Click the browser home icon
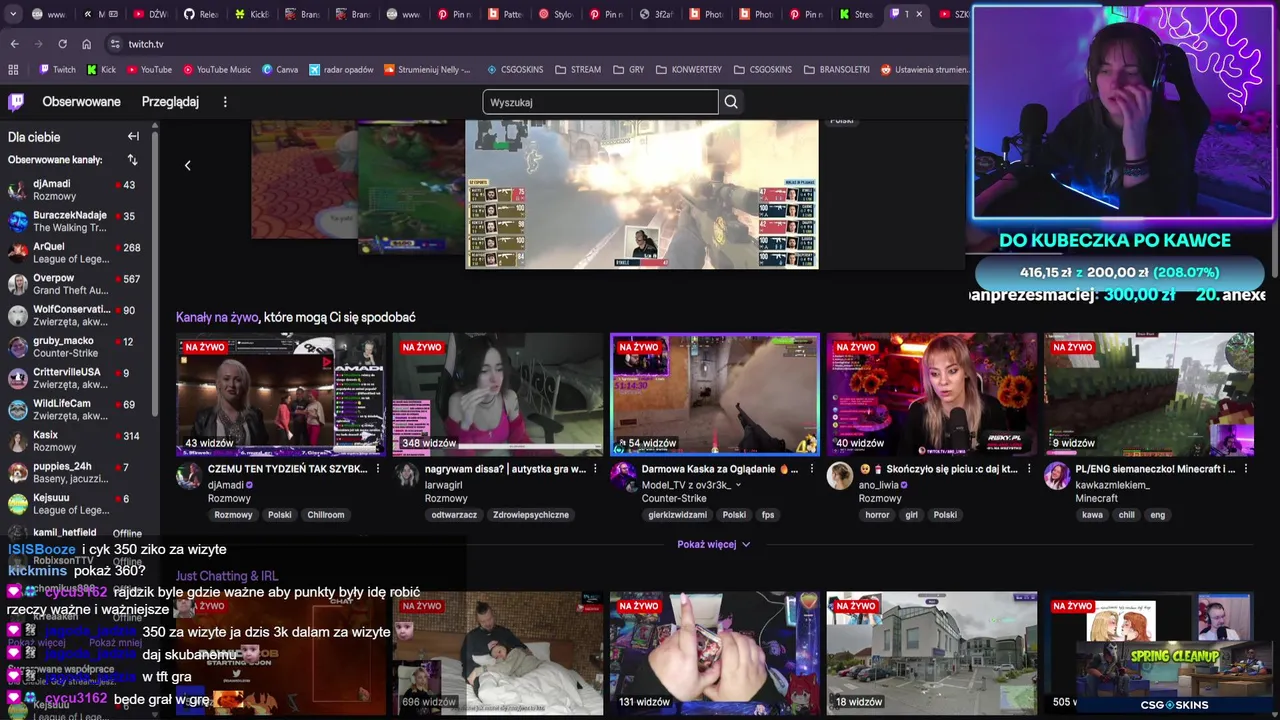The height and width of the screenshot is (720, 1280). (86, 44)
